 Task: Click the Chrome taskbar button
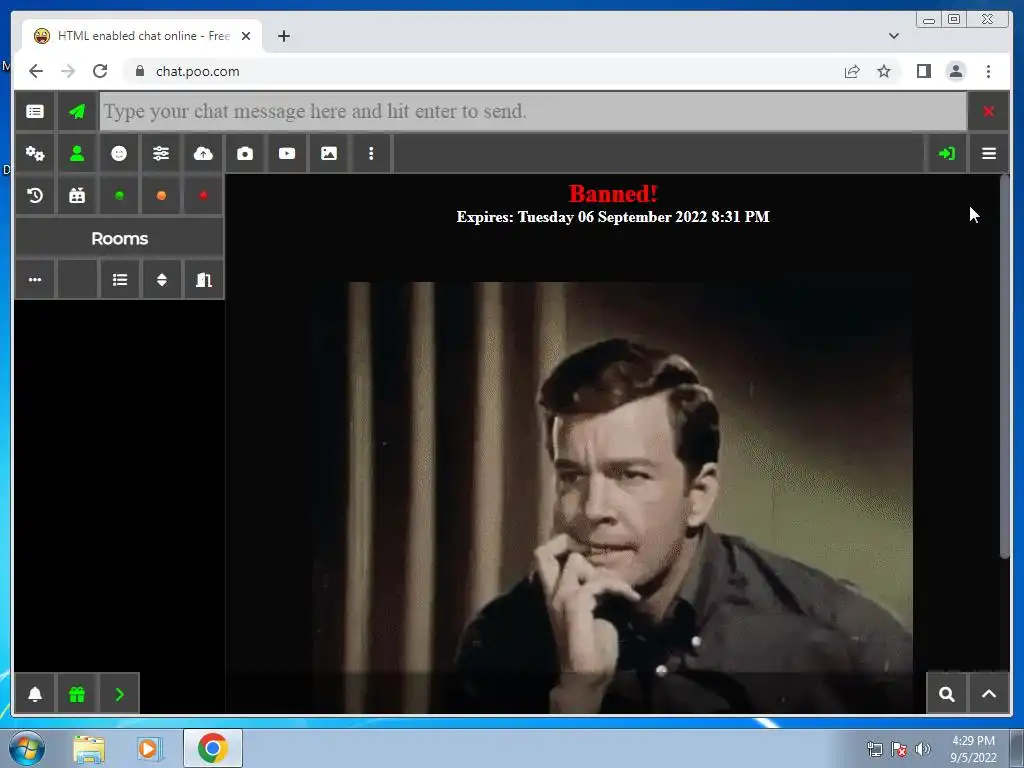point(213,748)
